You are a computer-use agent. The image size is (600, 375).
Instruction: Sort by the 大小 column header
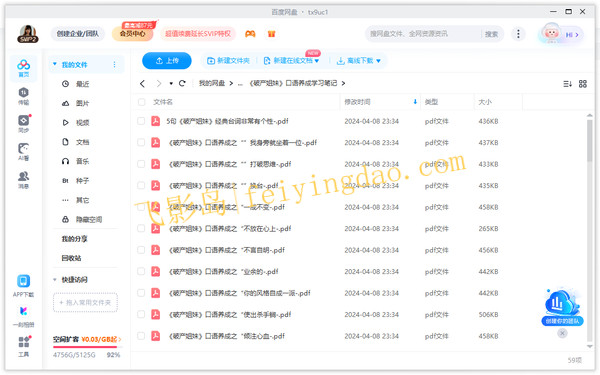485,102
